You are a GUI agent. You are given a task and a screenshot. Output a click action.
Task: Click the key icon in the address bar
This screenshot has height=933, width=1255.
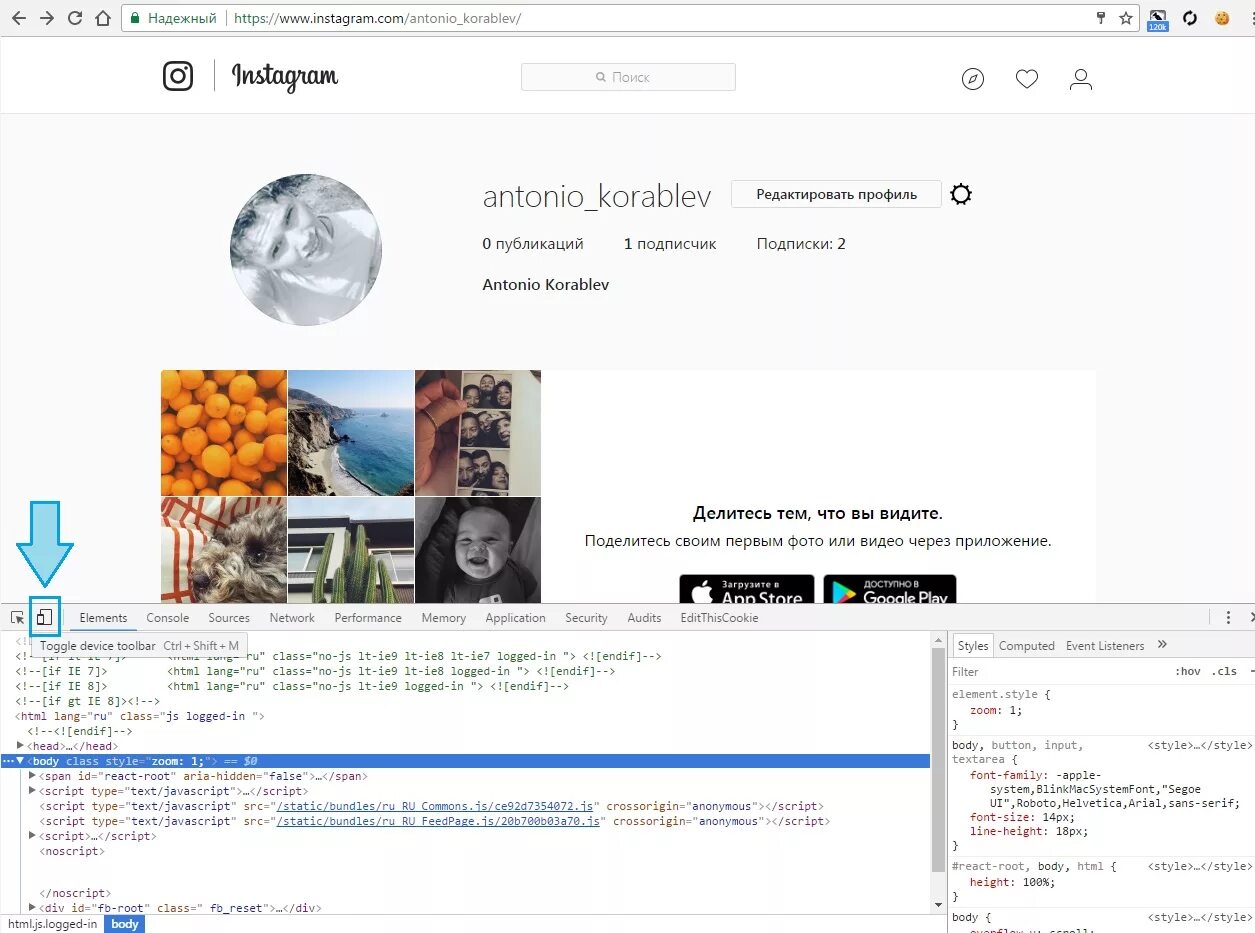click(1101, 18)
